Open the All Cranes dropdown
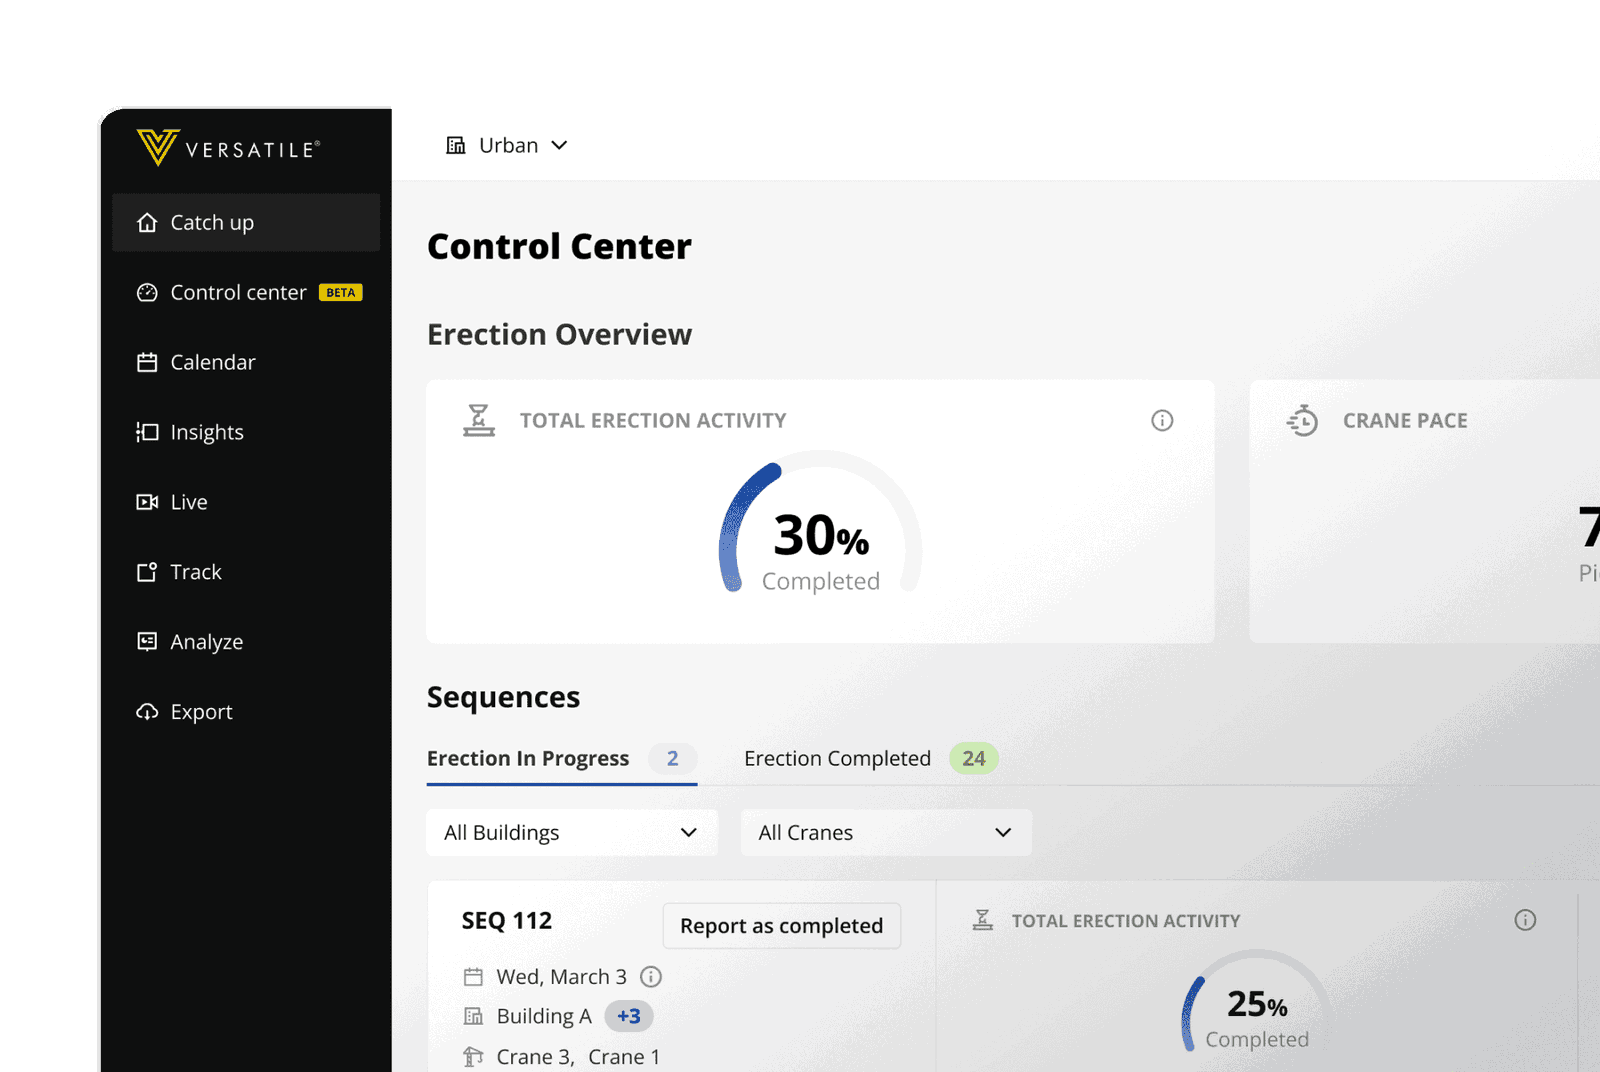 (885, 832)
